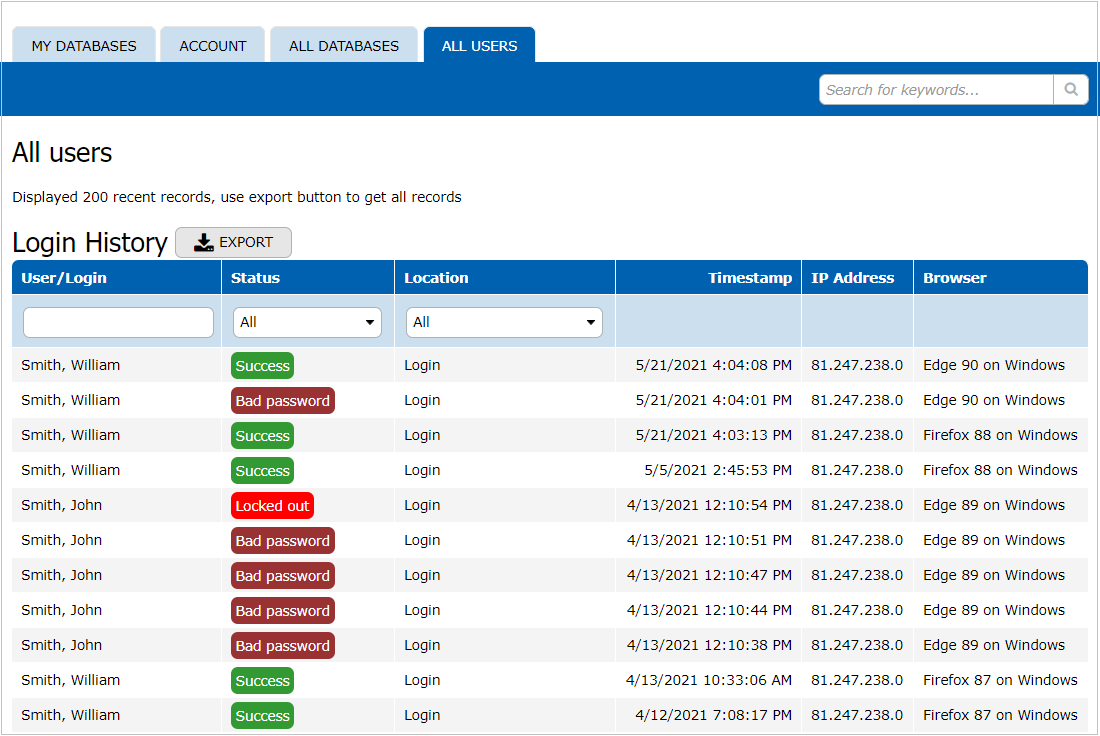Click timestamp 5/21/2021 4:03:13 PM
This screenshot has width=1100, height=736.
713,435
